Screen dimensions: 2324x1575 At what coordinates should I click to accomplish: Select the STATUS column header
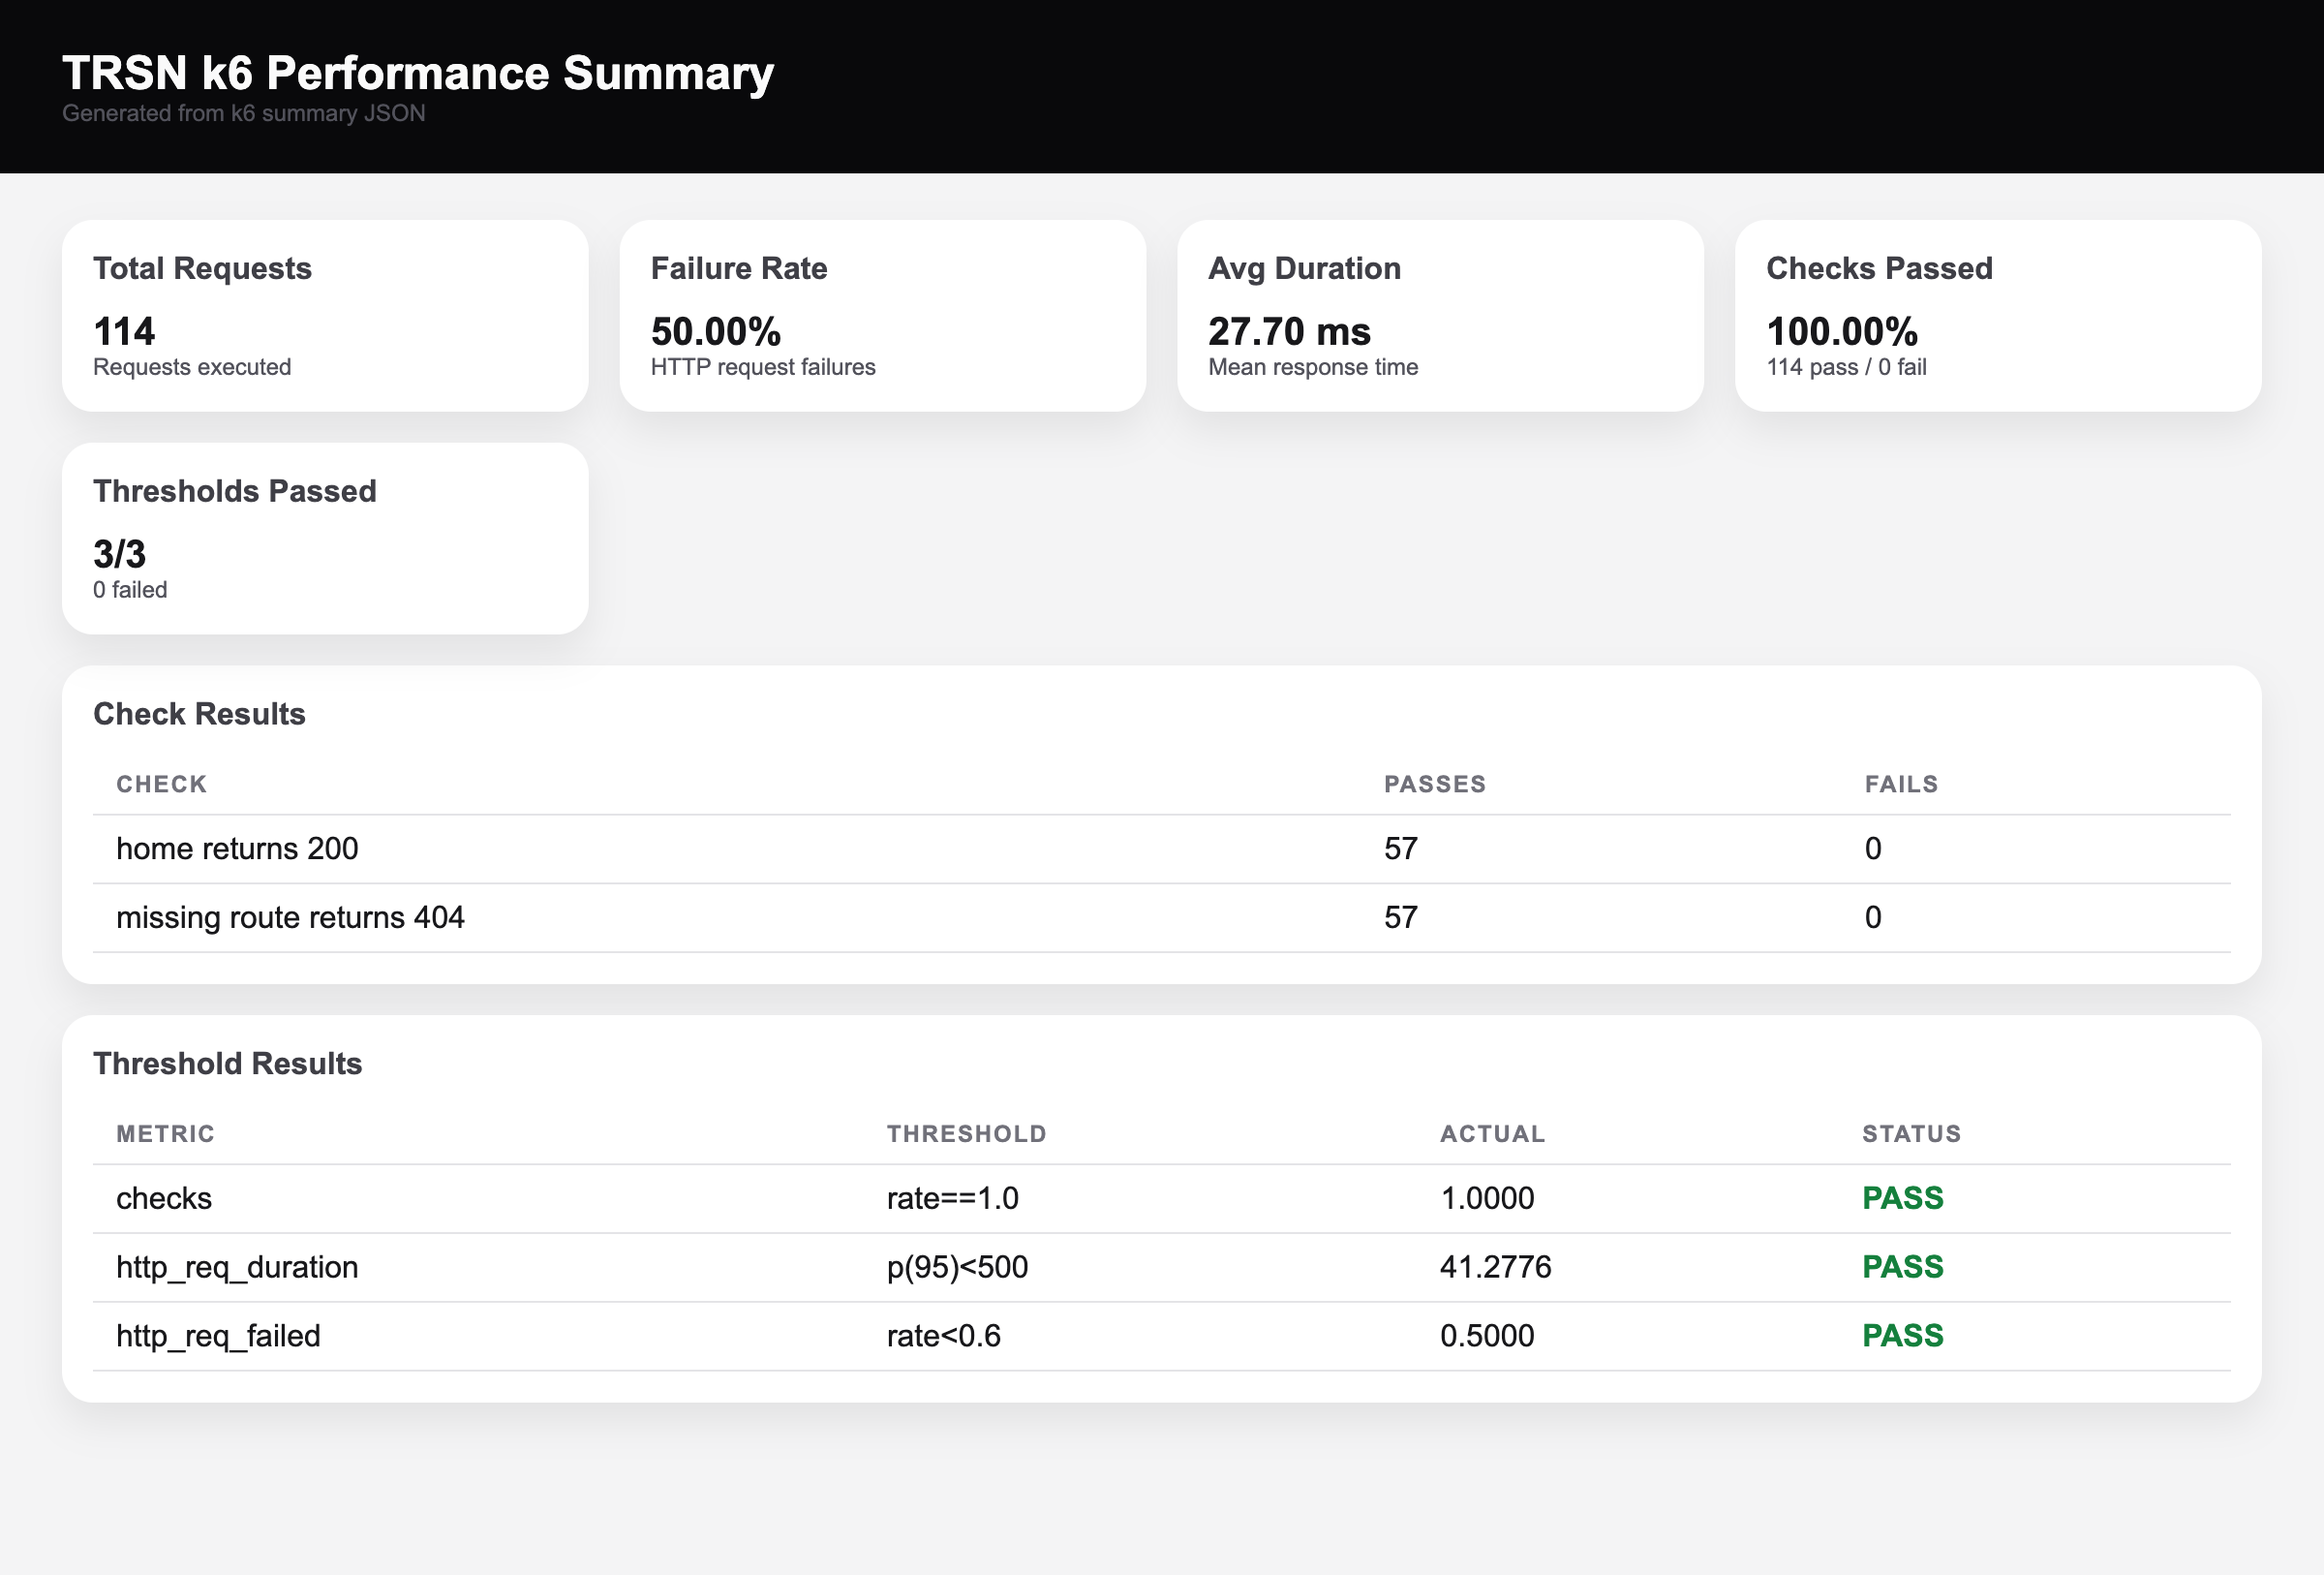tap(1911, 1134)
